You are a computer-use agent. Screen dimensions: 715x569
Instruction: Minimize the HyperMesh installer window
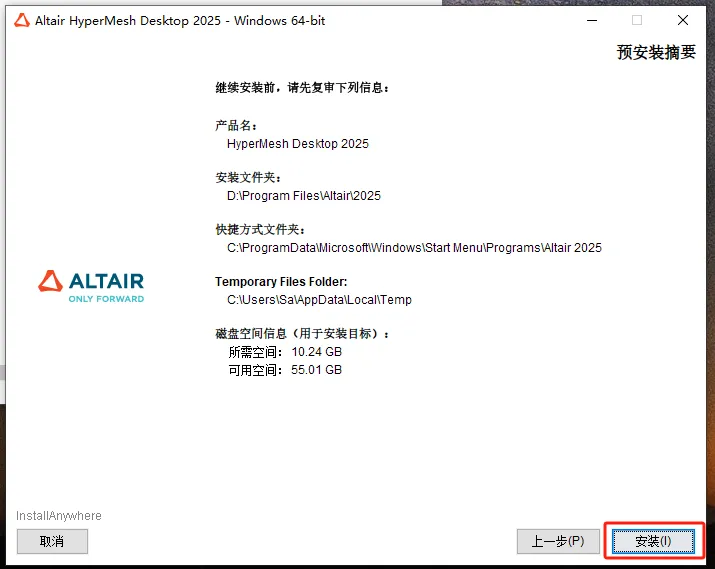pos(592,21)
